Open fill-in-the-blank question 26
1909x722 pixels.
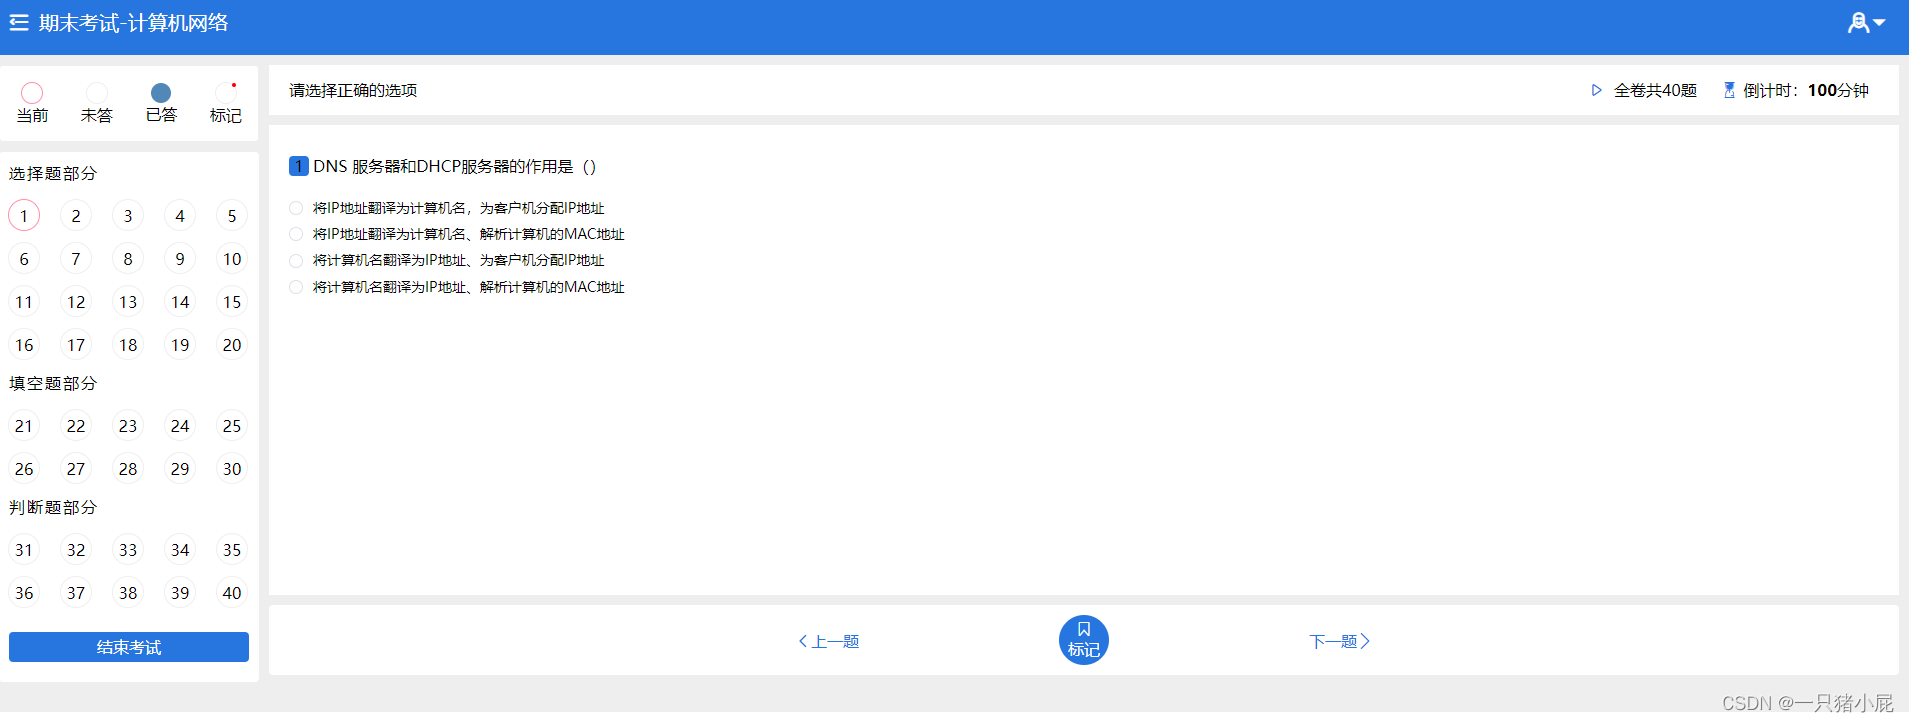[x=24, y=469]
